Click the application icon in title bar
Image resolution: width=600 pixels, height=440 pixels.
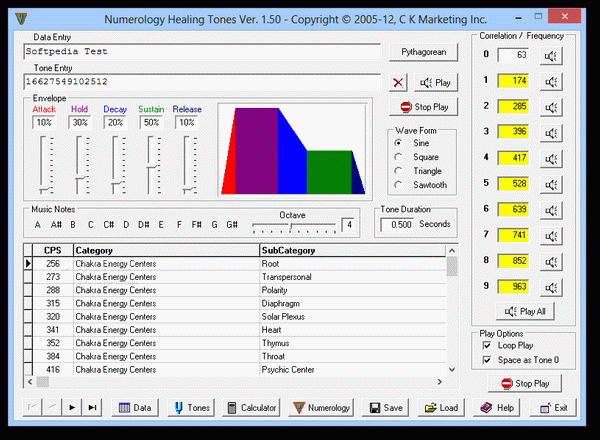pyautogui.click(x=21, y=19)
